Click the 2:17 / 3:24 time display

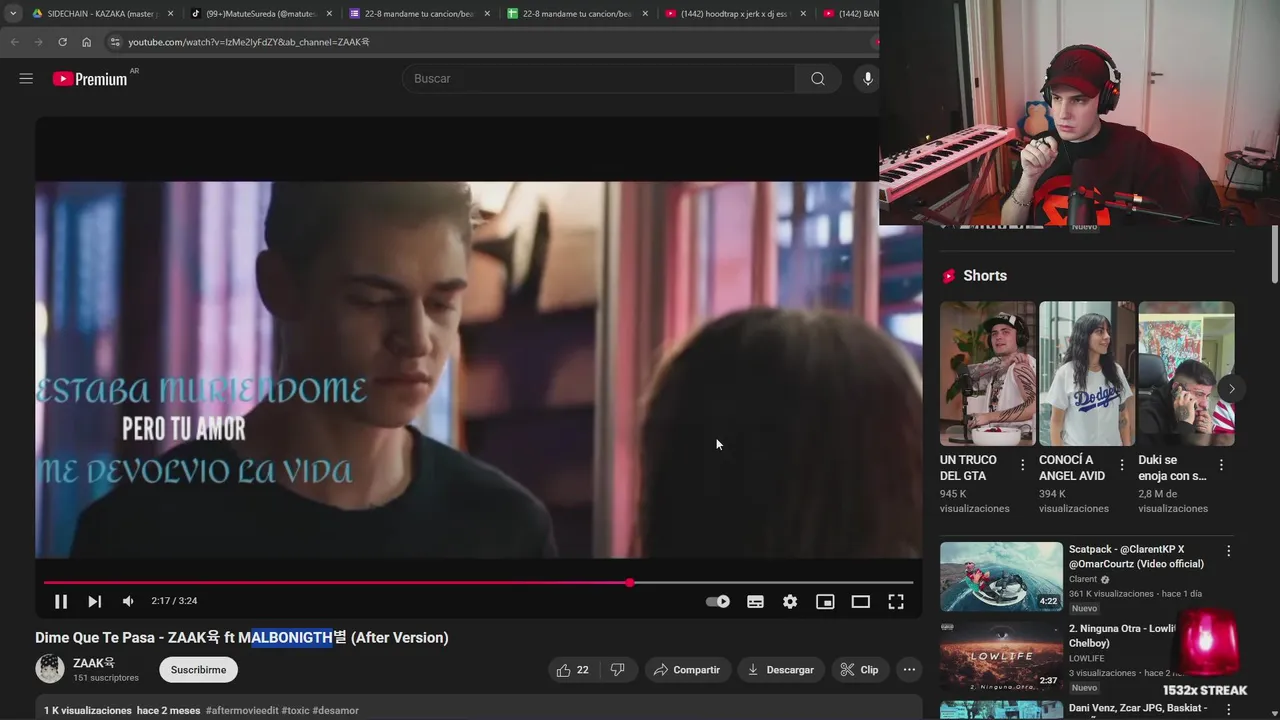click(x=174, y=601)
